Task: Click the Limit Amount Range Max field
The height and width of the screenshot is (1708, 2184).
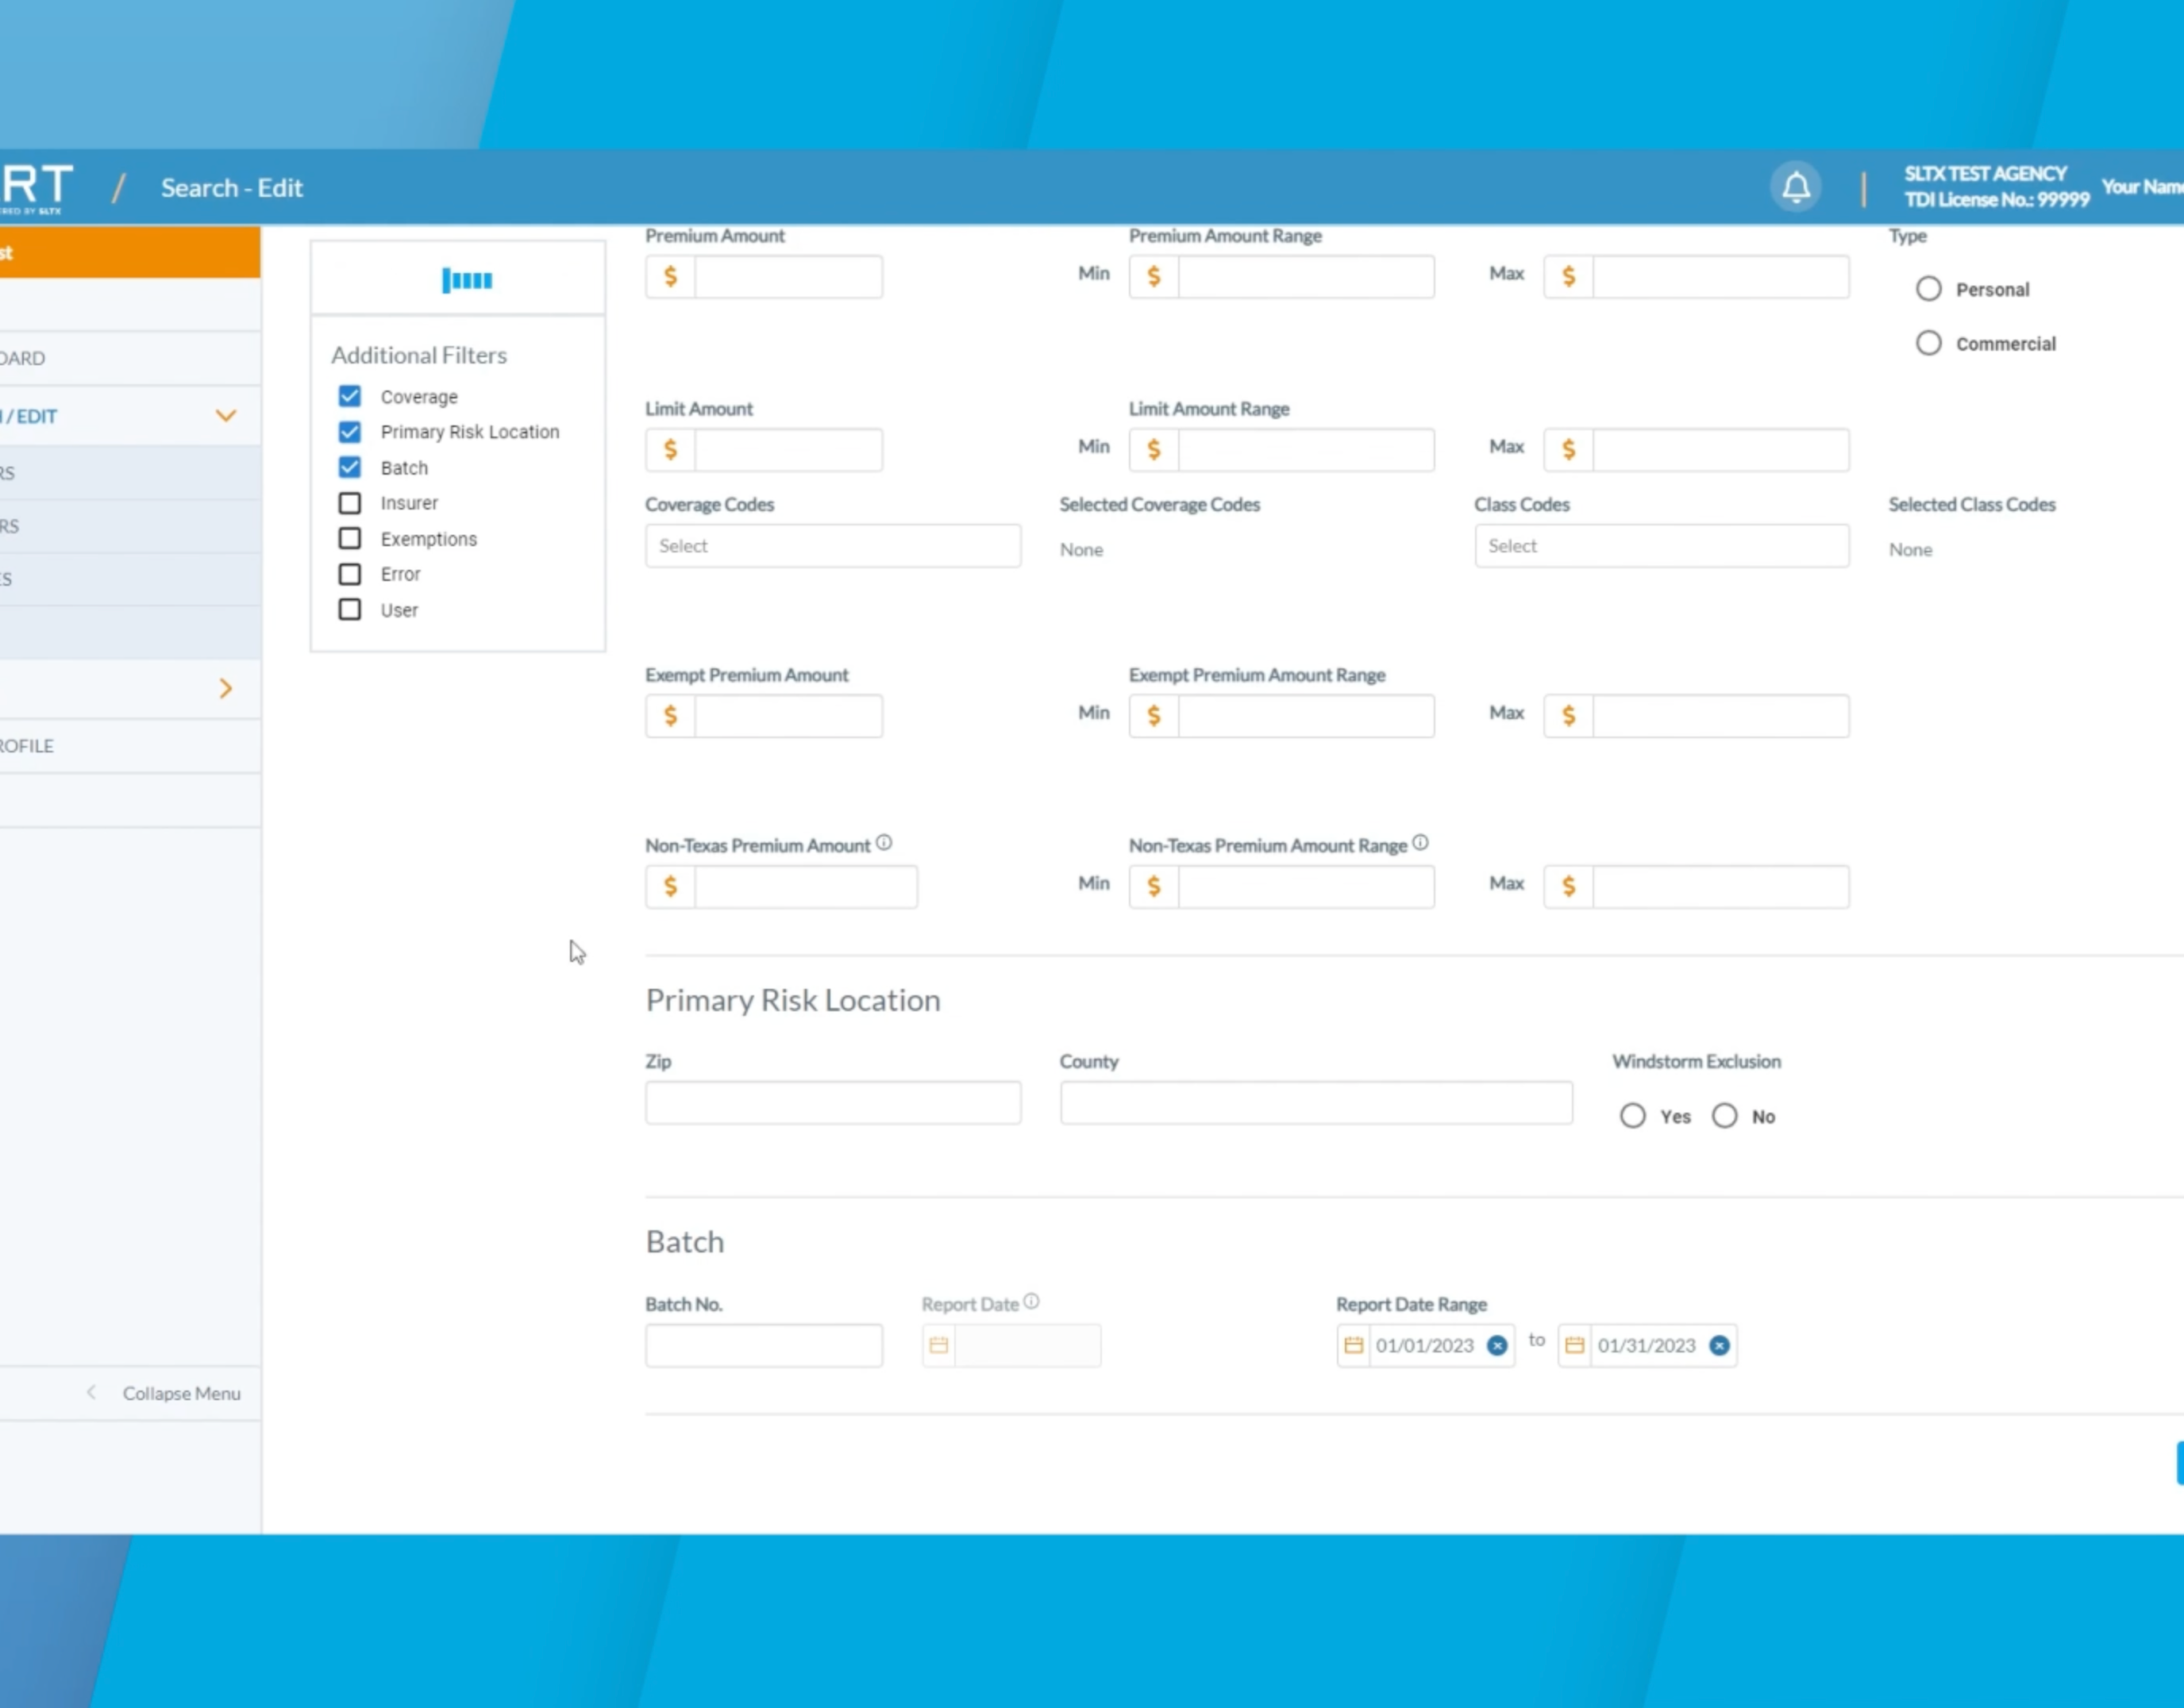Action: tap(1720, 450)
